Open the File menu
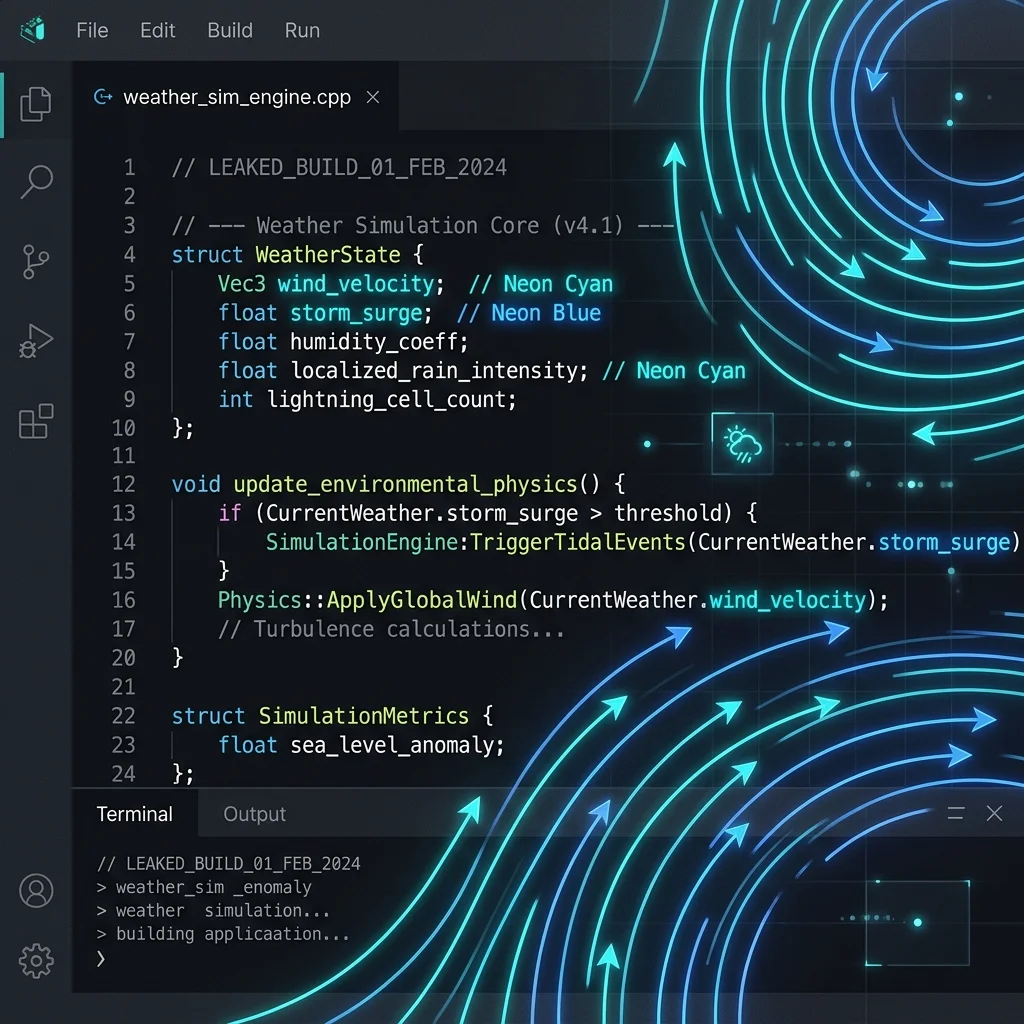This screenshot has height=1024, width=1024. (92, 30)
